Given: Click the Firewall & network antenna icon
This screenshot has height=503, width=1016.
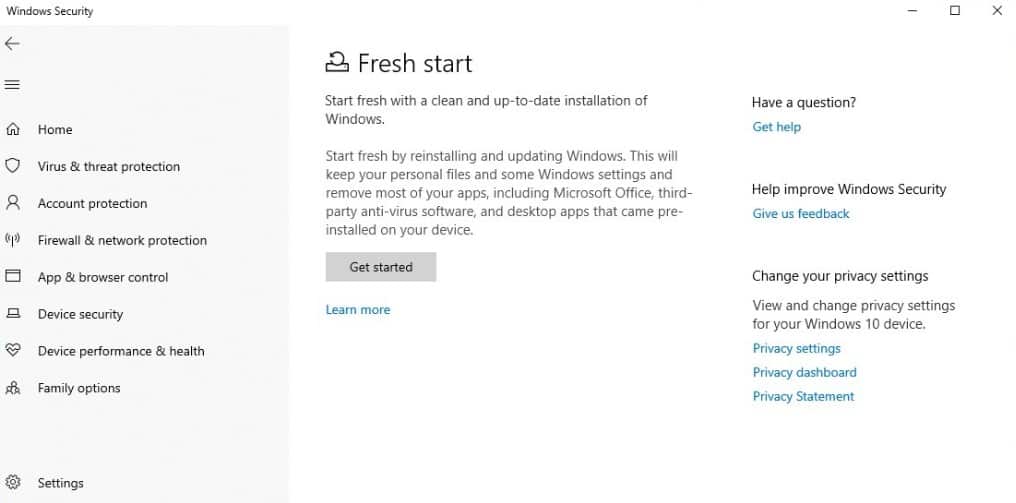Looking at the screenshot, I should (x=13, y=240).
